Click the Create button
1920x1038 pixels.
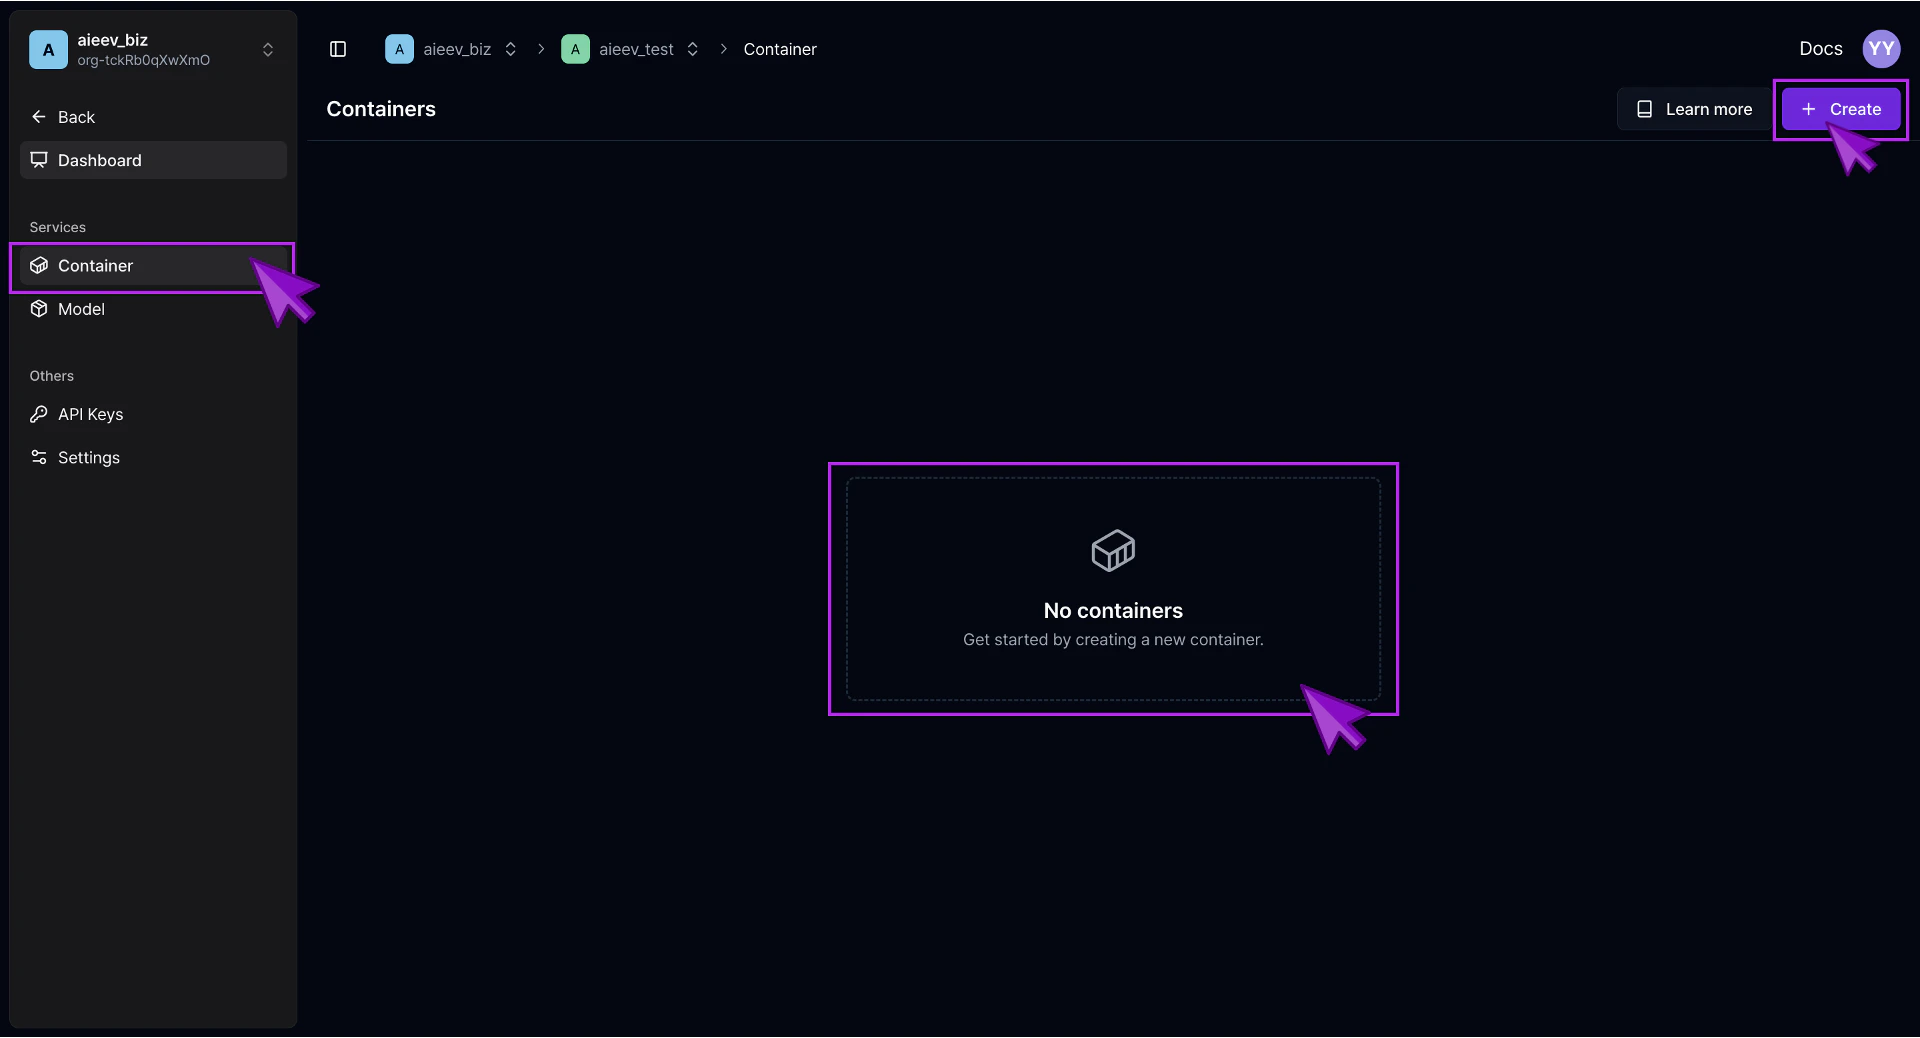coord(1842,109)
